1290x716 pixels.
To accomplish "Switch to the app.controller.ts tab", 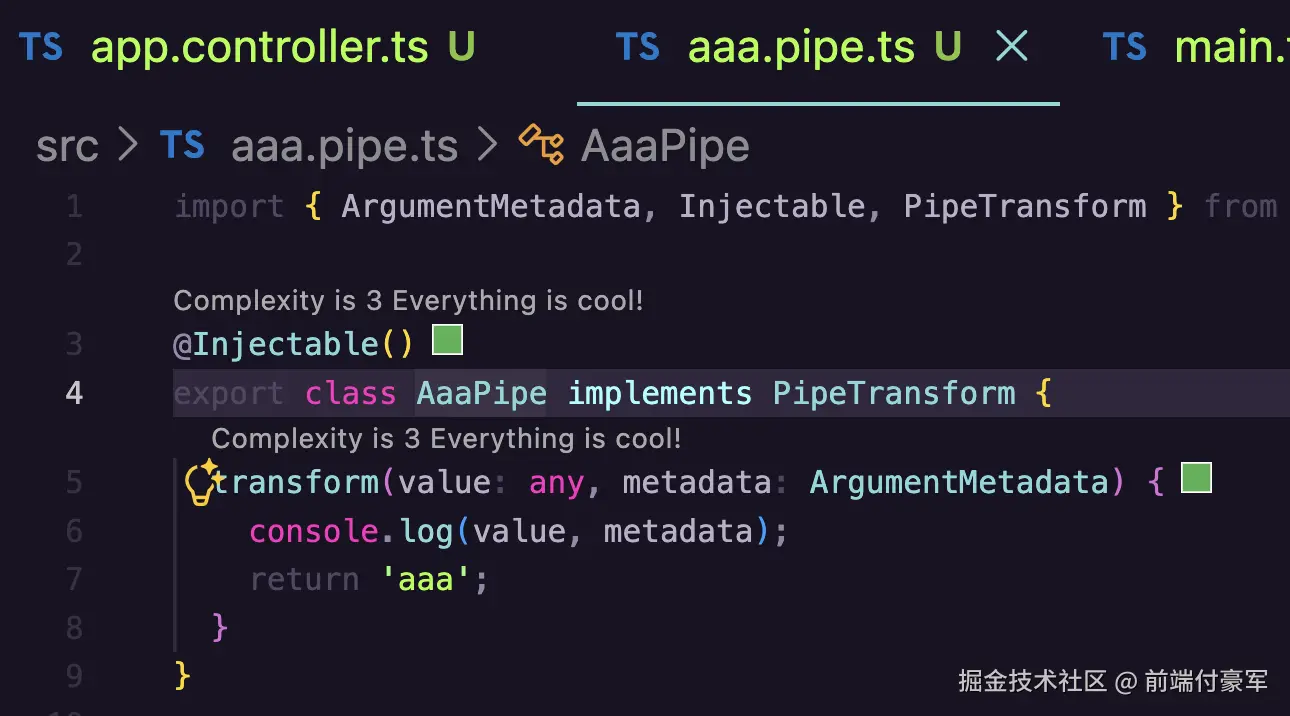I will 260,47.
